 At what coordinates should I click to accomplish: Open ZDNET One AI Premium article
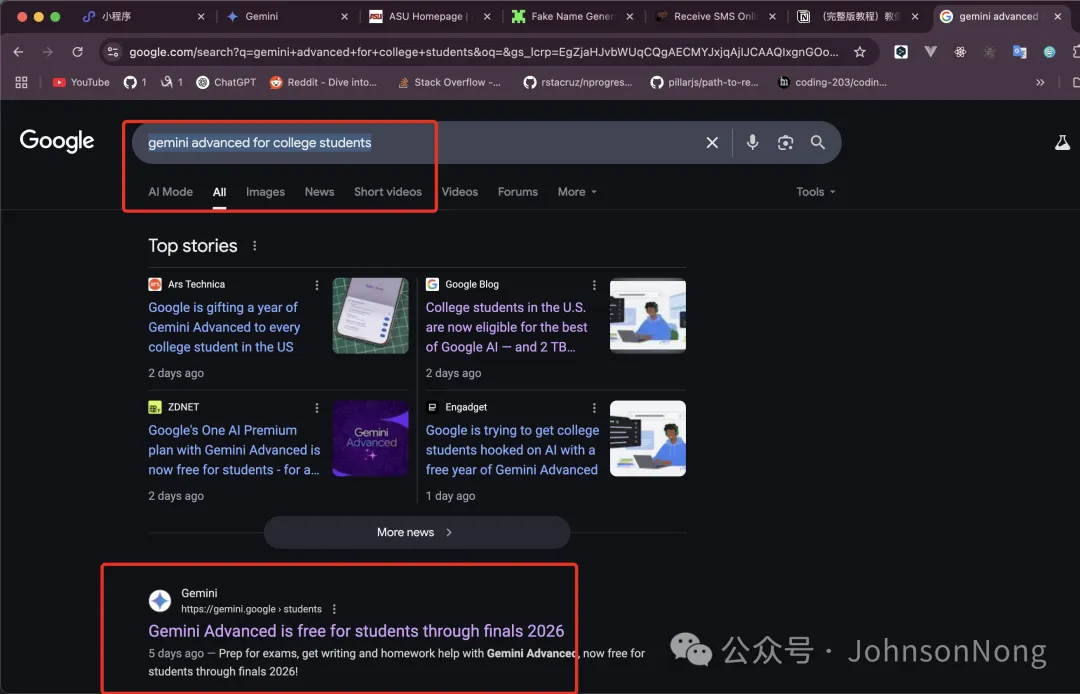234,450
